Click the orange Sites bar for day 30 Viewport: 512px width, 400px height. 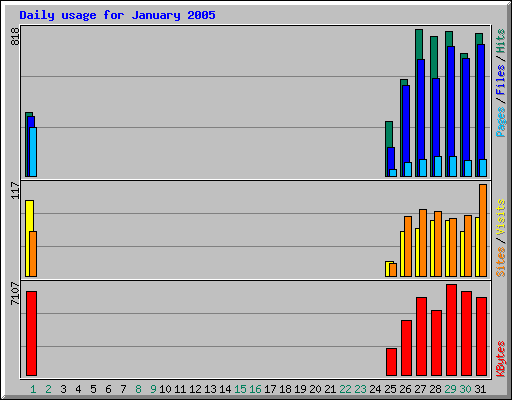pyautogui.click(x=468, y=246)
